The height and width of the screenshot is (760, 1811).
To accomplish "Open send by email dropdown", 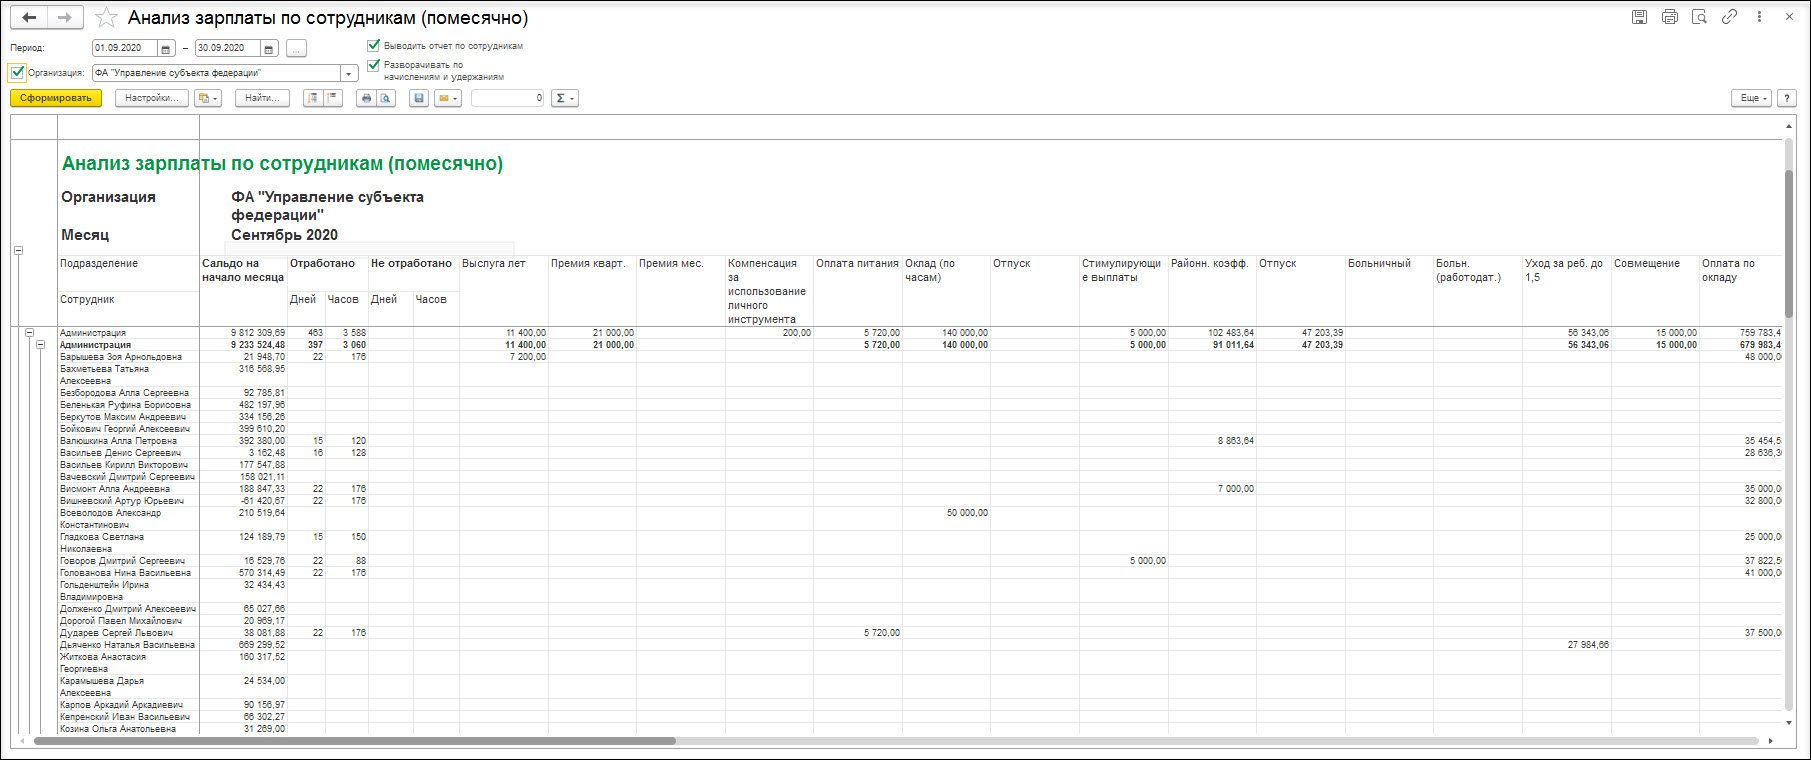I will click(x=448, y=98).
